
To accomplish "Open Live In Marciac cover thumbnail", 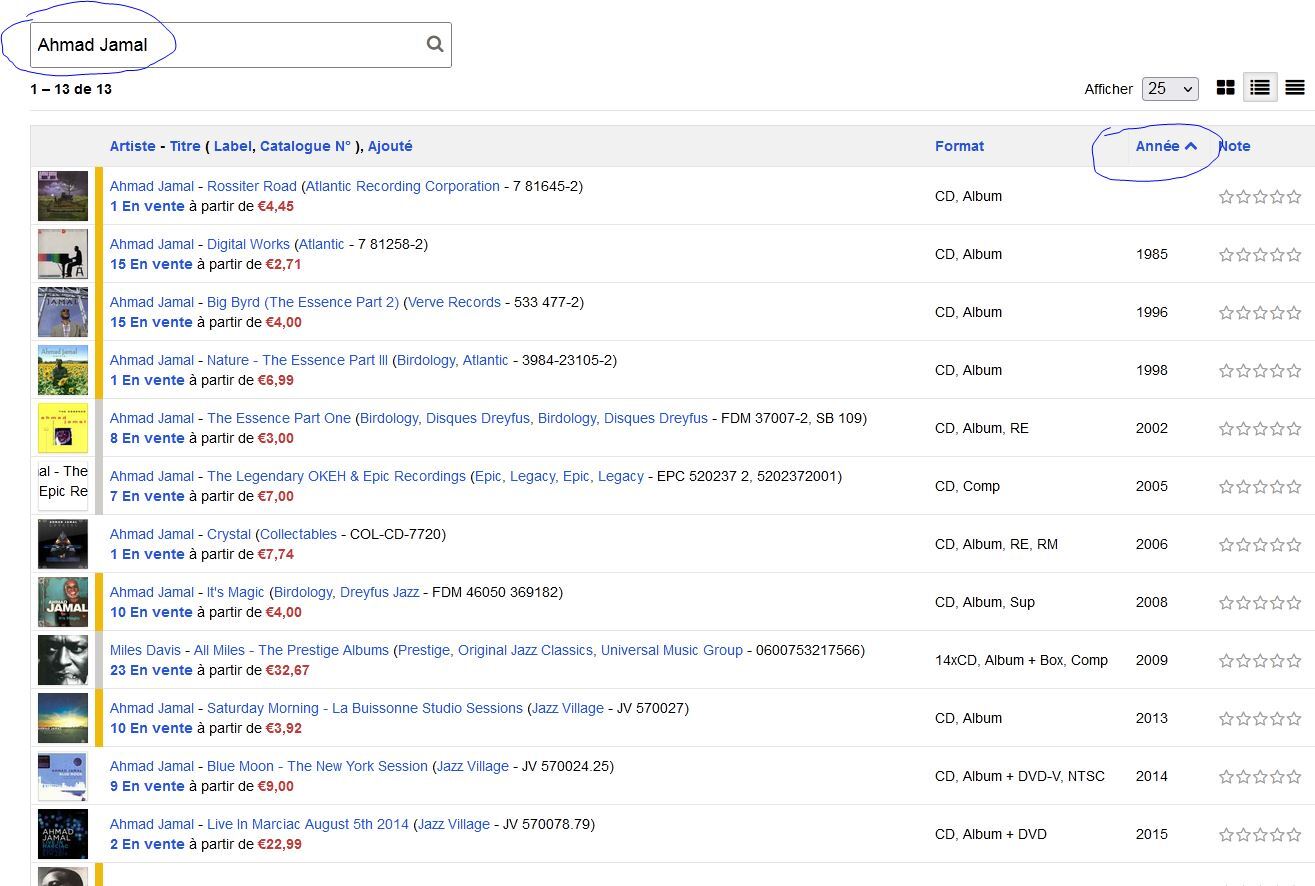I will pos(63,834).
